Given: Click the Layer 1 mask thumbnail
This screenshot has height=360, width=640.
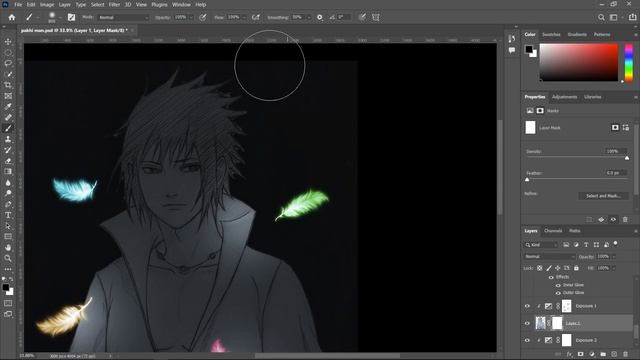Looking at the screenshot, I should coord(557,323).
